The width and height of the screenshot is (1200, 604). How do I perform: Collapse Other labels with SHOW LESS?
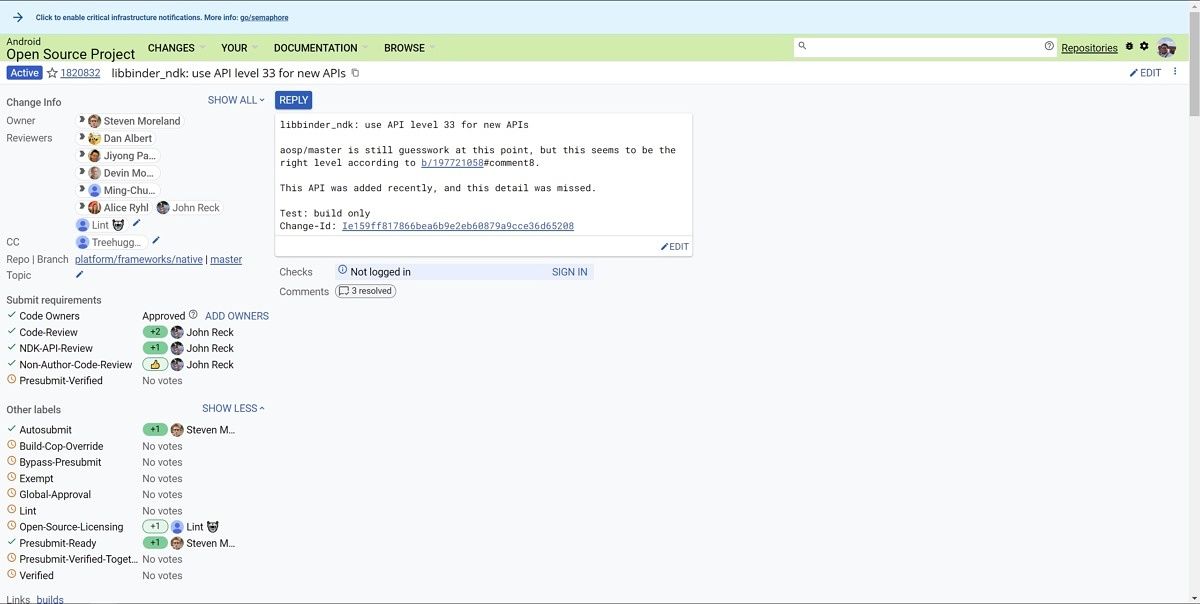233,408
